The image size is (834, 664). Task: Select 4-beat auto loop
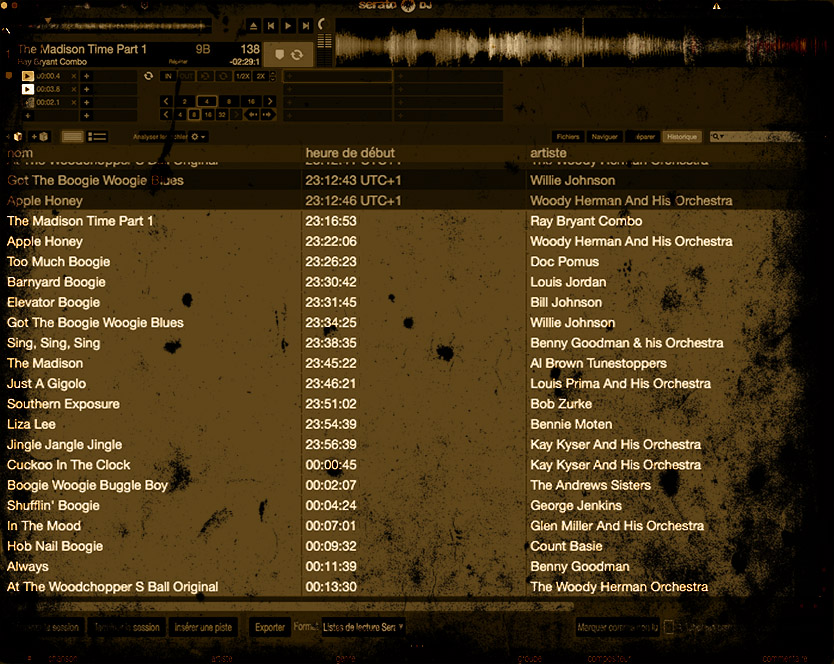coord(207,101)
